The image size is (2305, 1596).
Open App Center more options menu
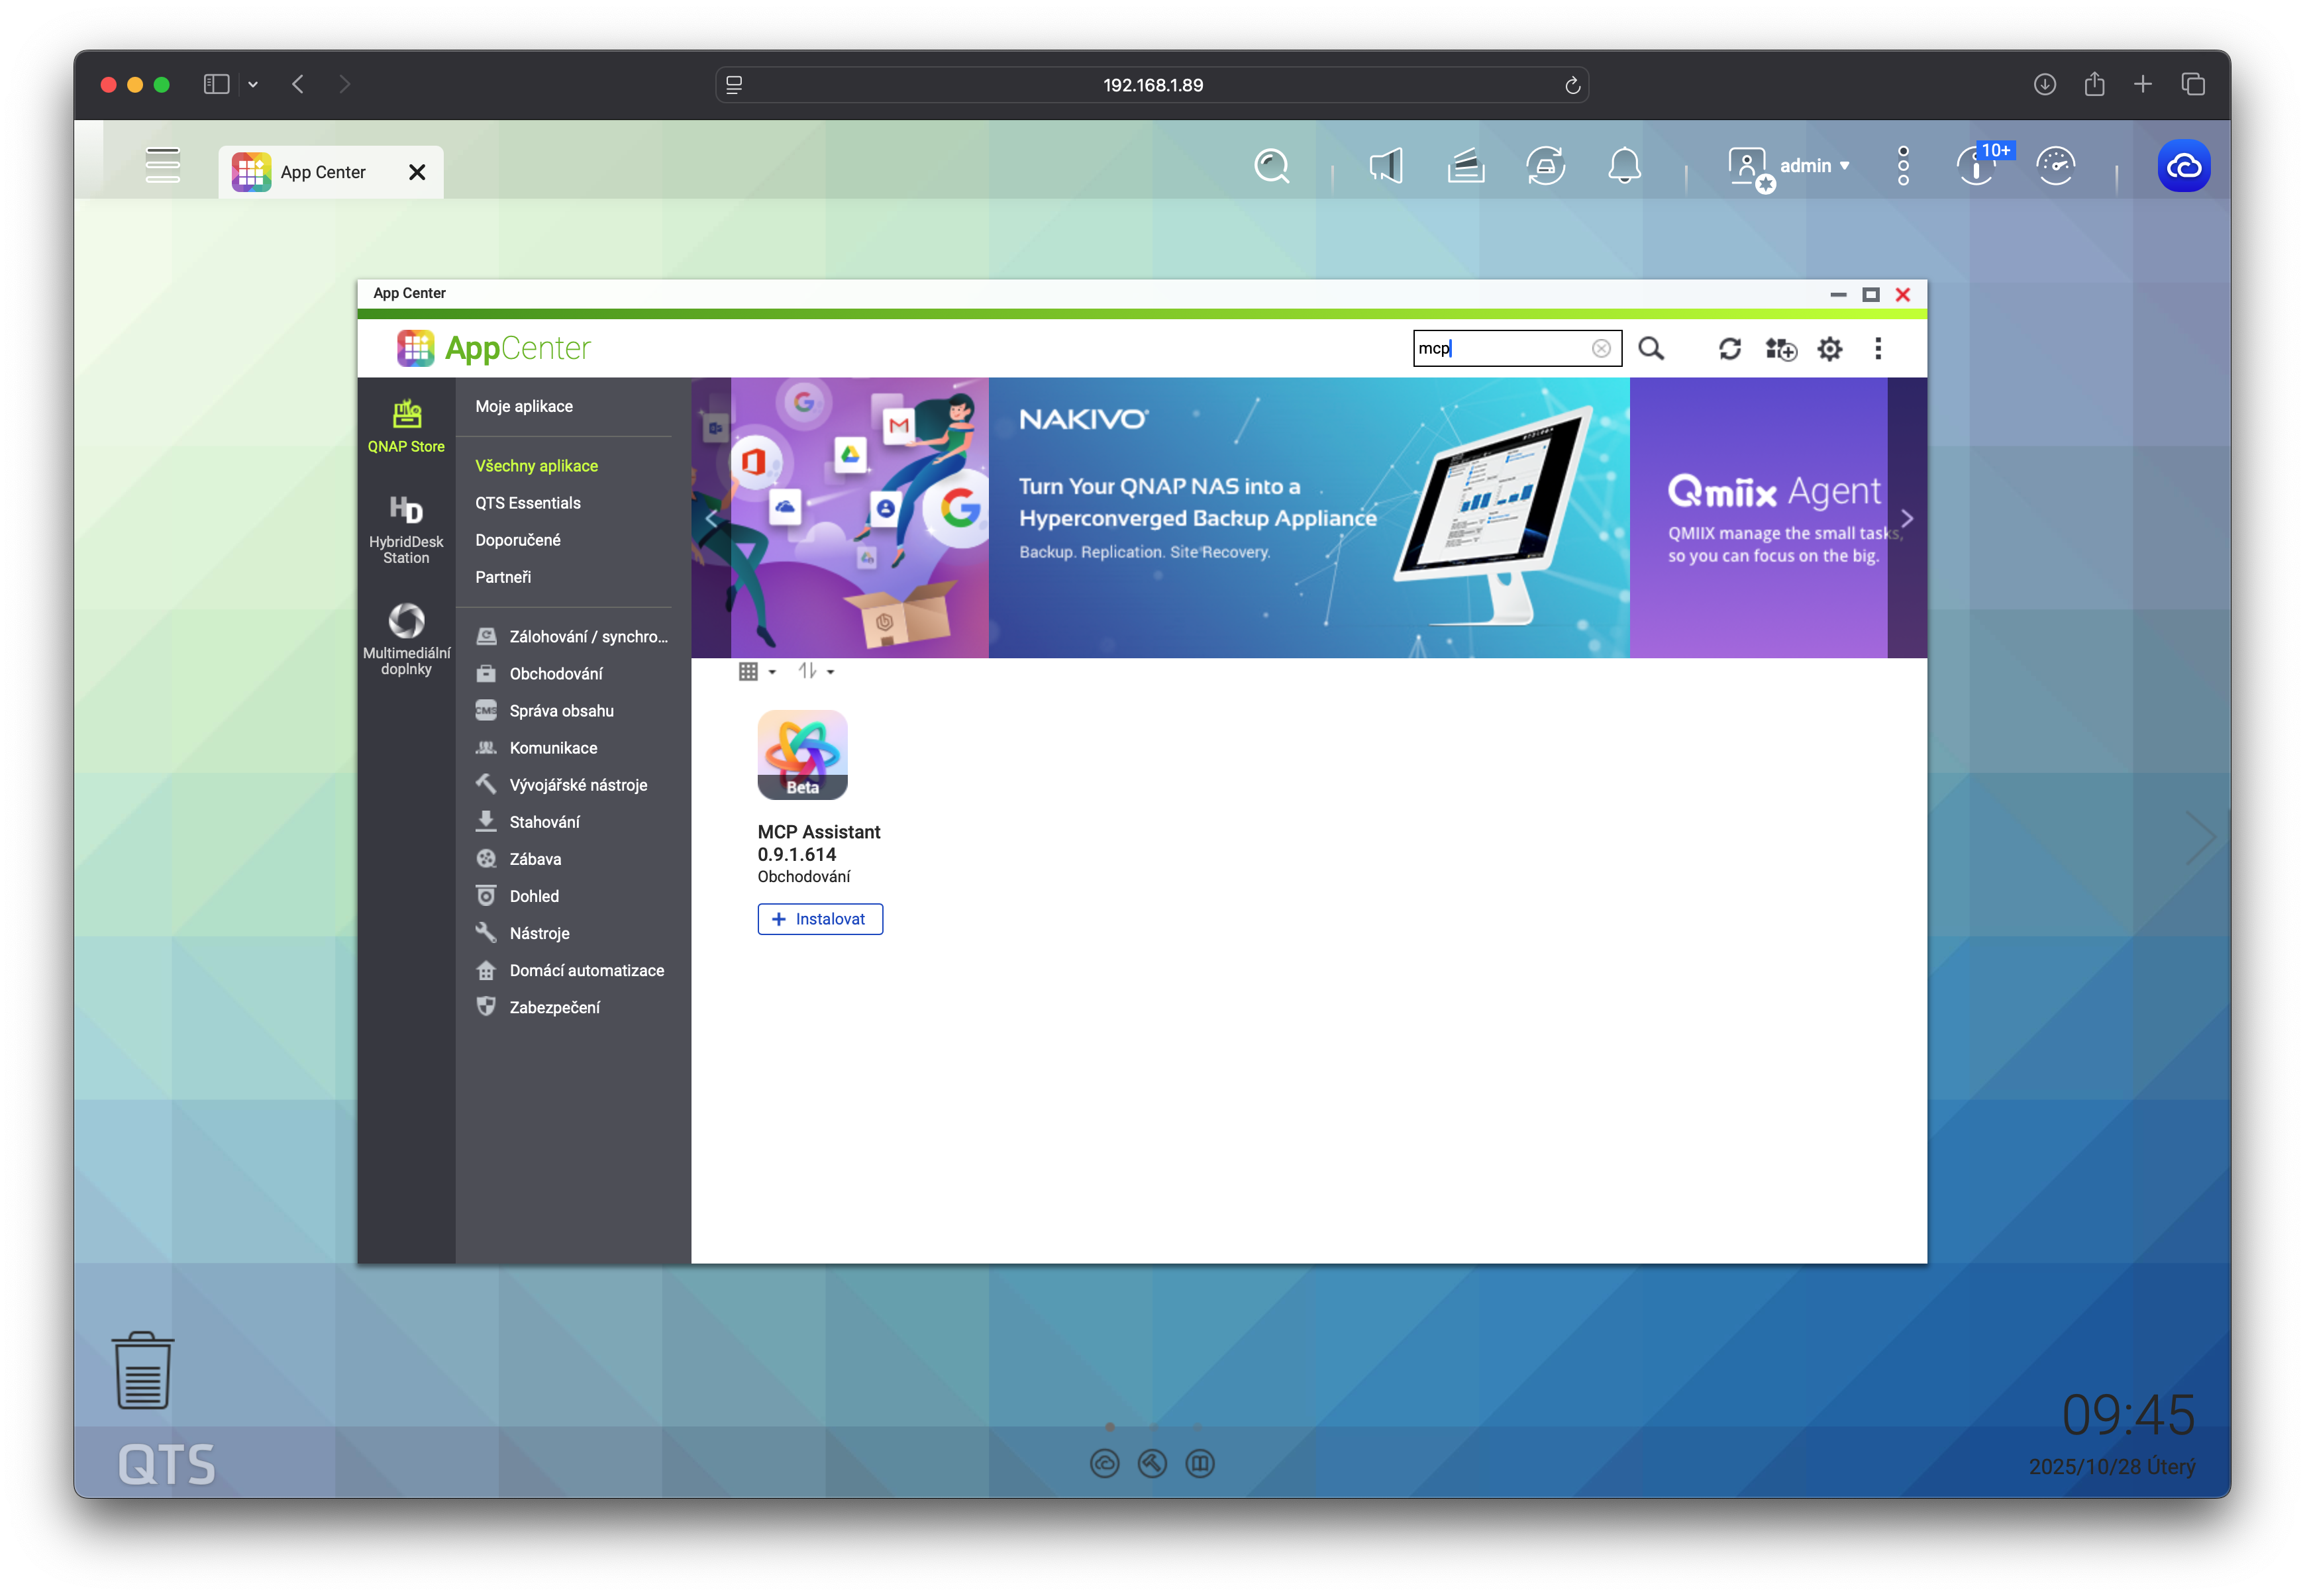click(x=1878, y=348)
